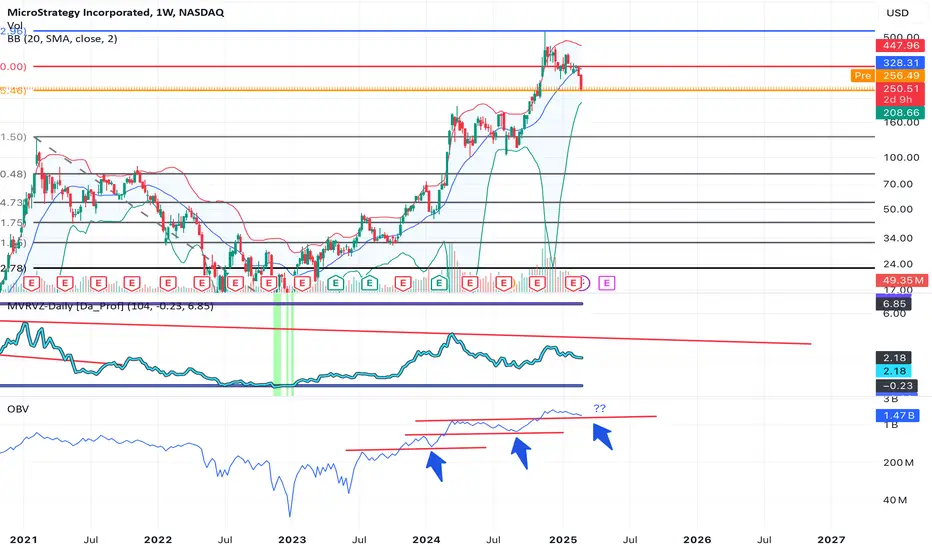The height and width of the screenshot is (550, 932).
Task: Click the 2025 time axis label
Action: tap(563, 540)
